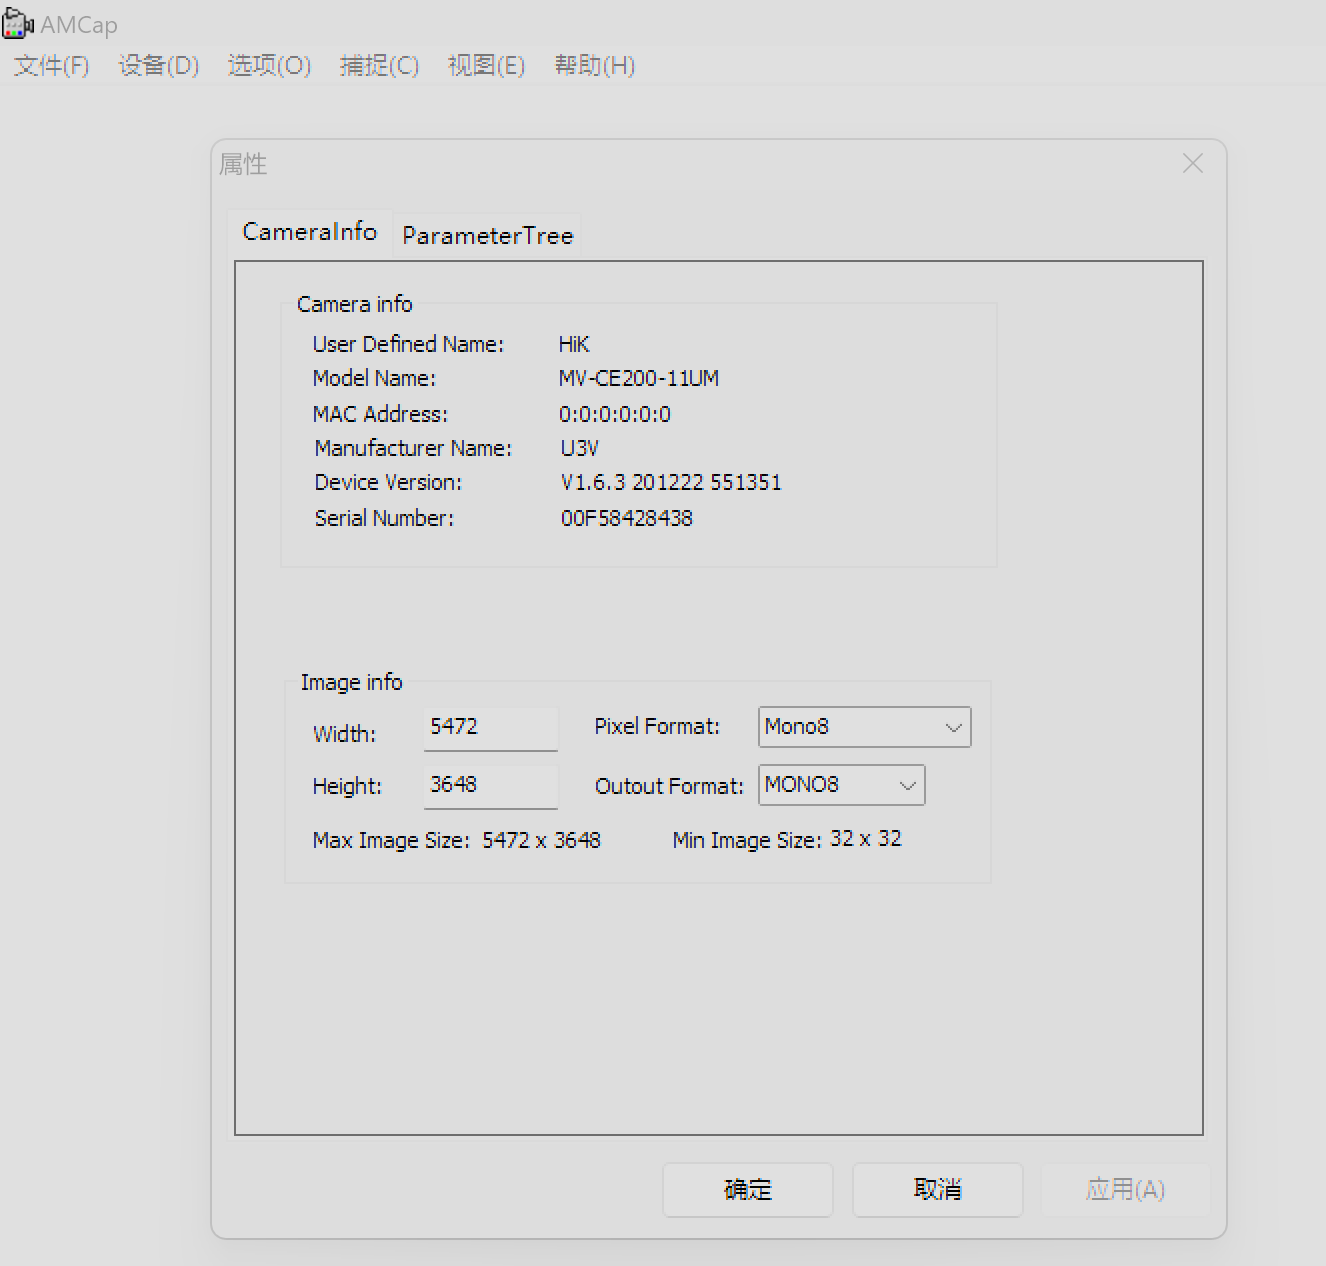Click the Height input field
This screenshot has width=1326, height=1266.
pyautogui.click(x=491, y=787)
